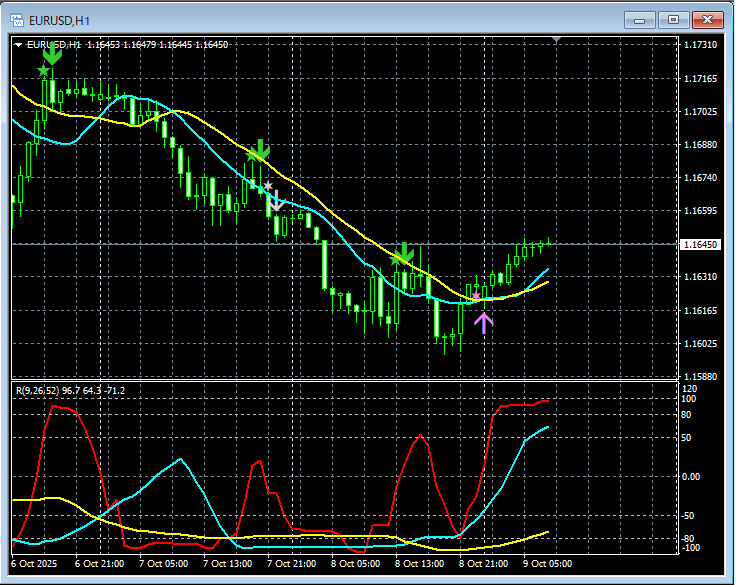Minimize the EURUSD,H1 chart window
736x585 pixels.
(x=641, y=19)
